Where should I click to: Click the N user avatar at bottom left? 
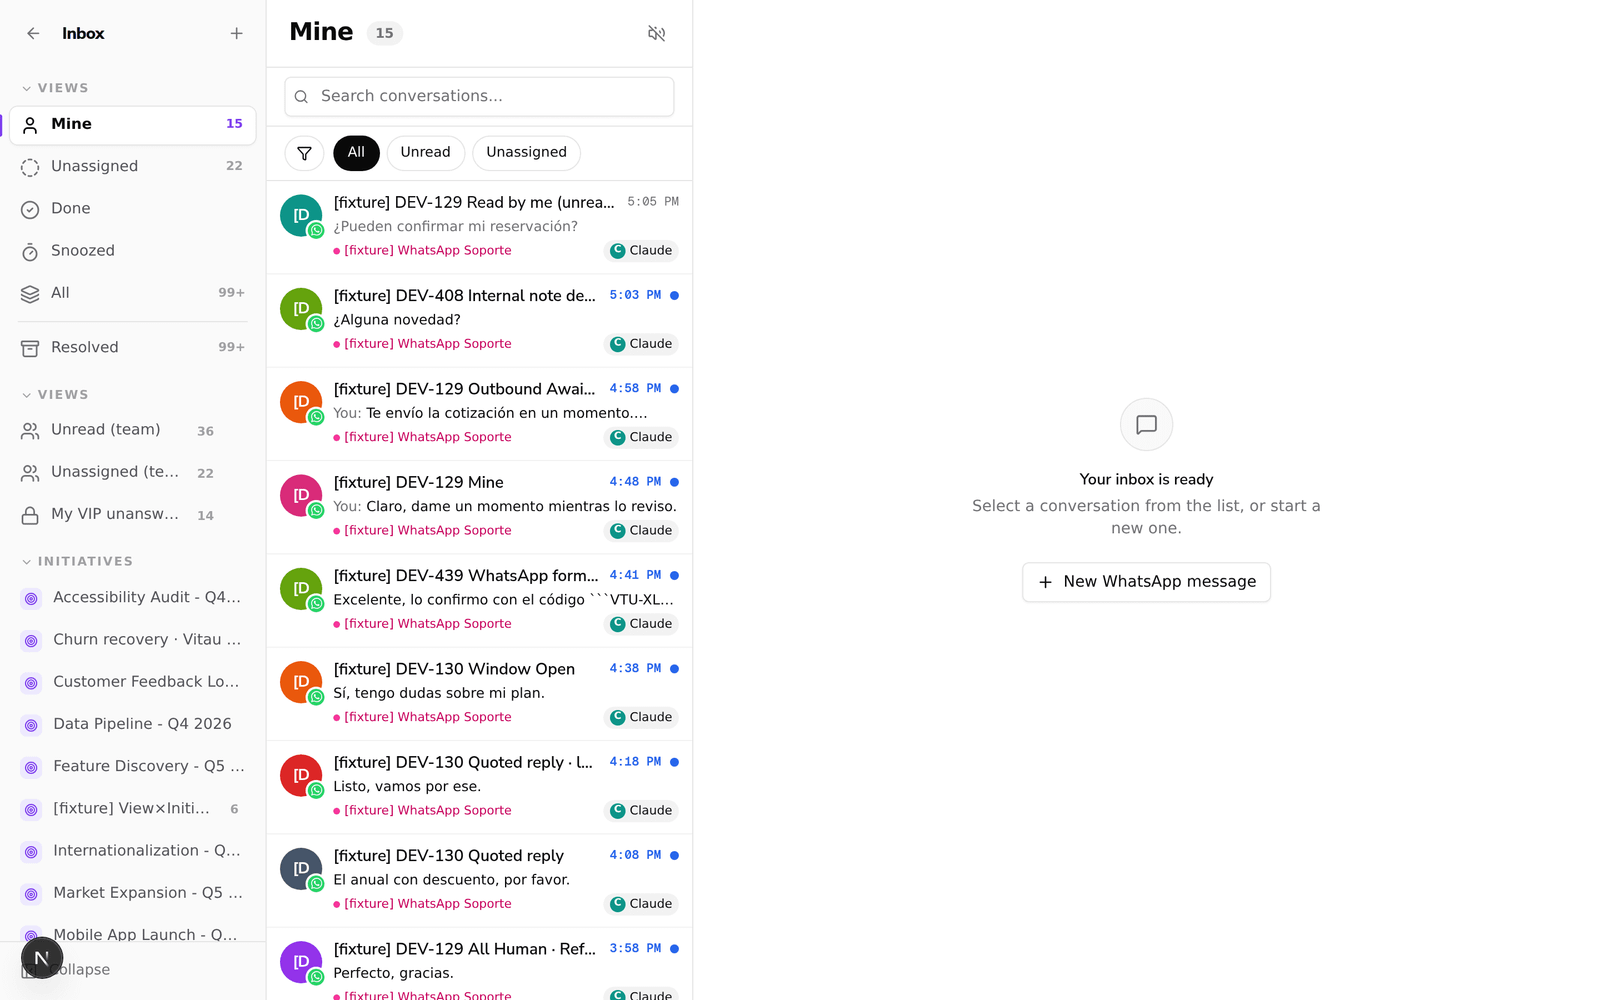pos(42,958)
